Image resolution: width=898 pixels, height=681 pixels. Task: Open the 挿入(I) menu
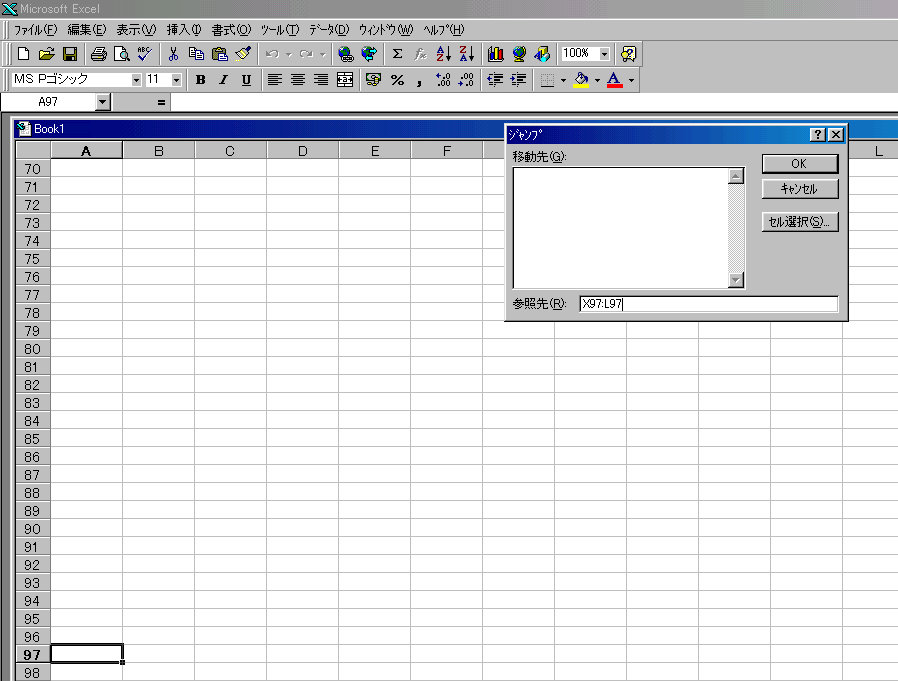[x=184, y=30]
